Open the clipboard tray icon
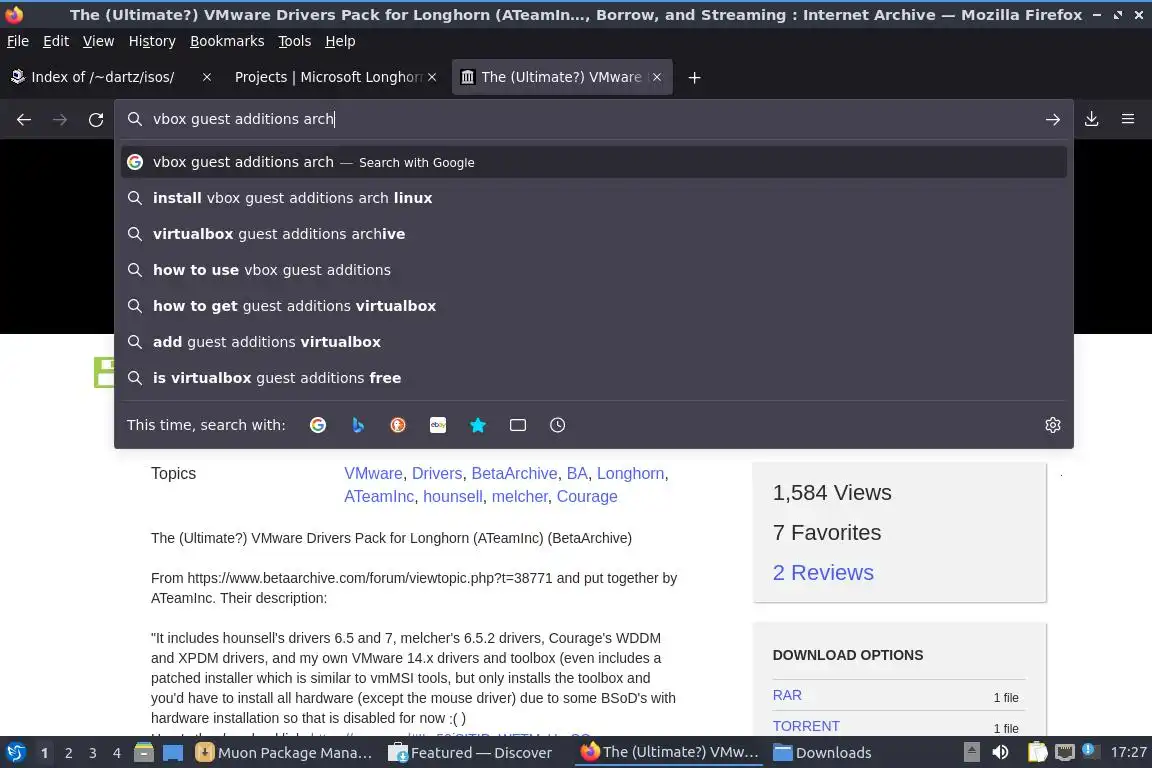This screenshot has width=1152, height=768. point(1037,753)
